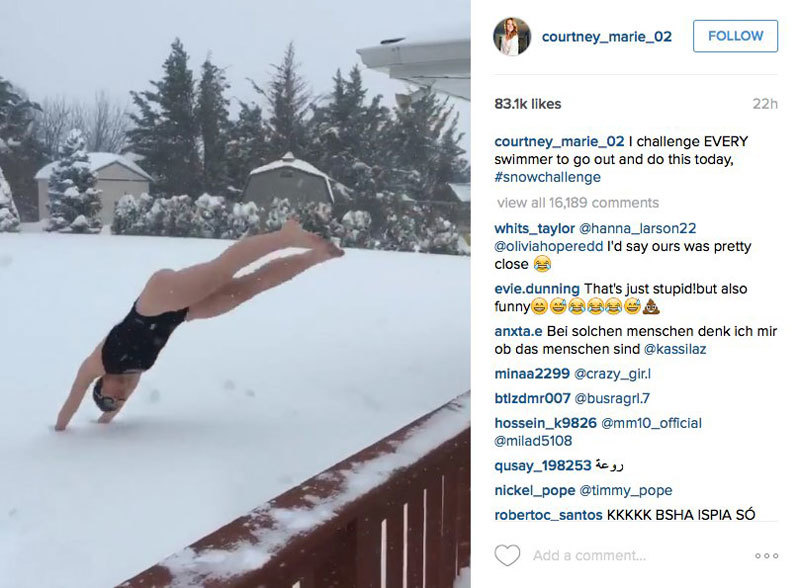Viewport: 800px width, 588px height.
Task: Visit the @mm10_official mention
Action: (652, 423)
